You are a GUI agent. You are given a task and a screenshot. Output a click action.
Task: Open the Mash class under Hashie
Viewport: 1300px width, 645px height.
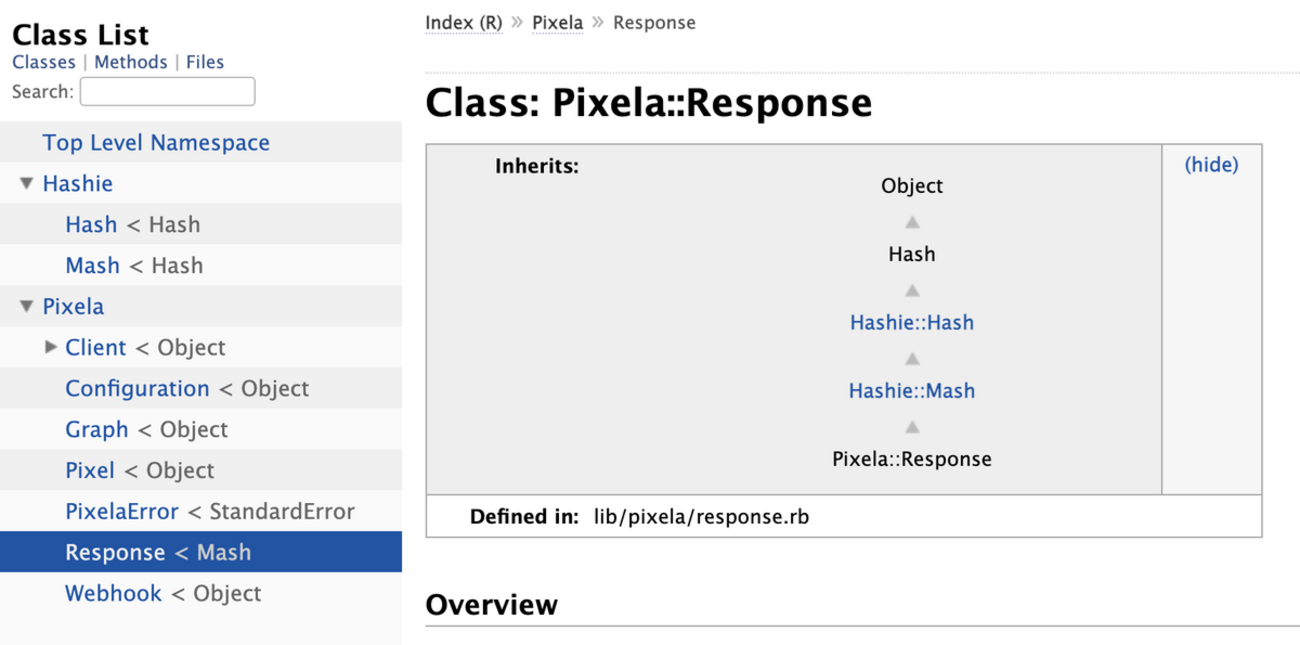coord(92,266)
